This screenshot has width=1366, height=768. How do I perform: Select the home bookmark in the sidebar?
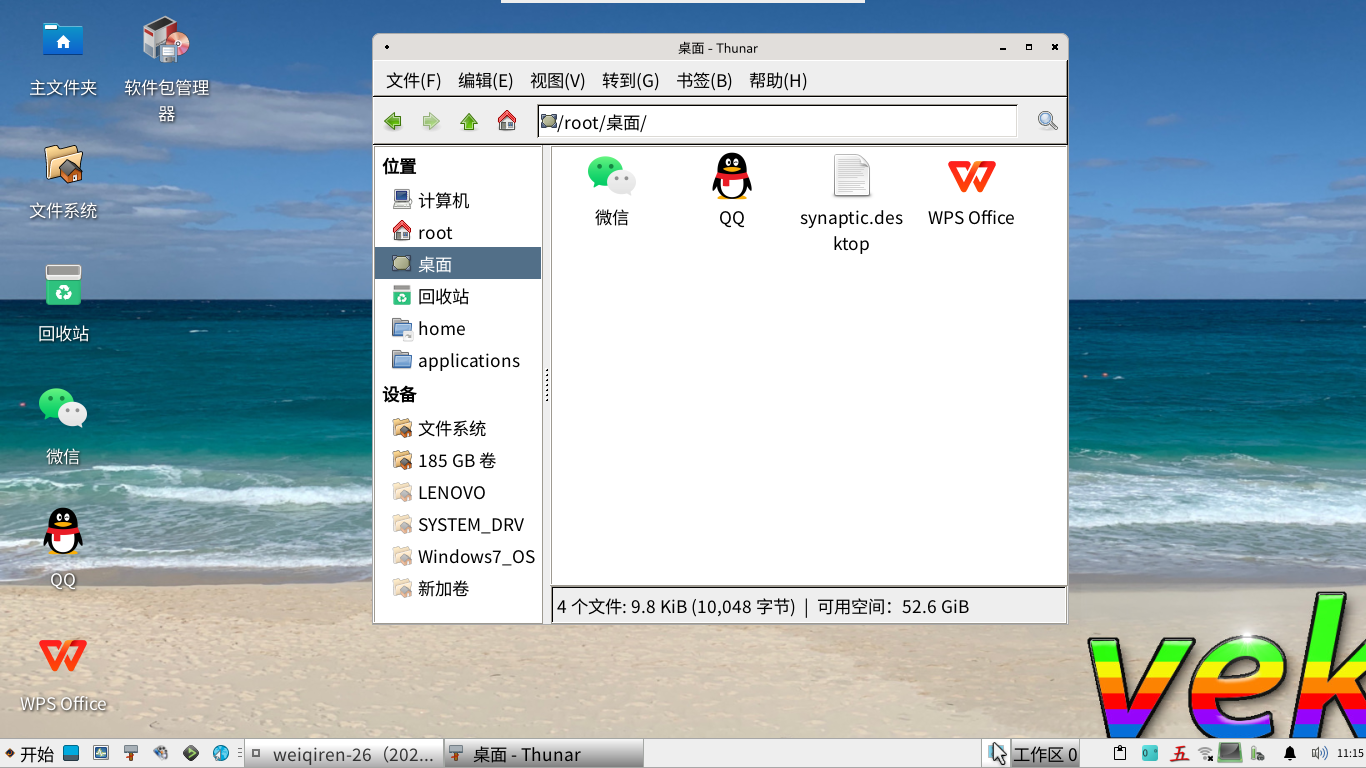[458, 328]
